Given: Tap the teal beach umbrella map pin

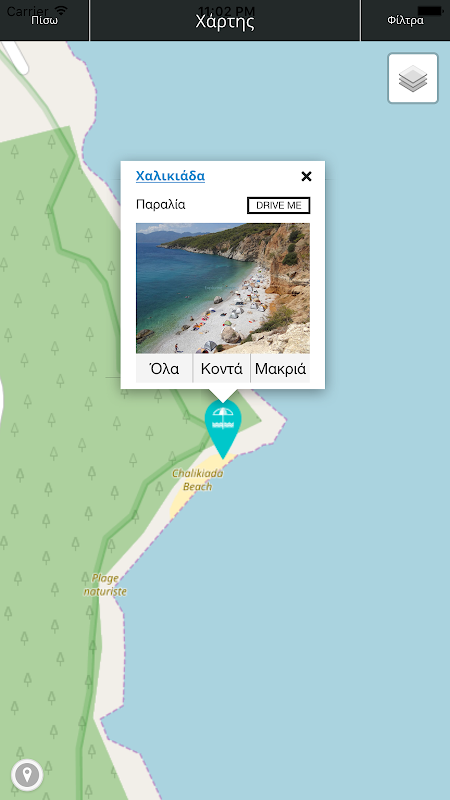Looking at the screenshot, I should pos(223,429).
